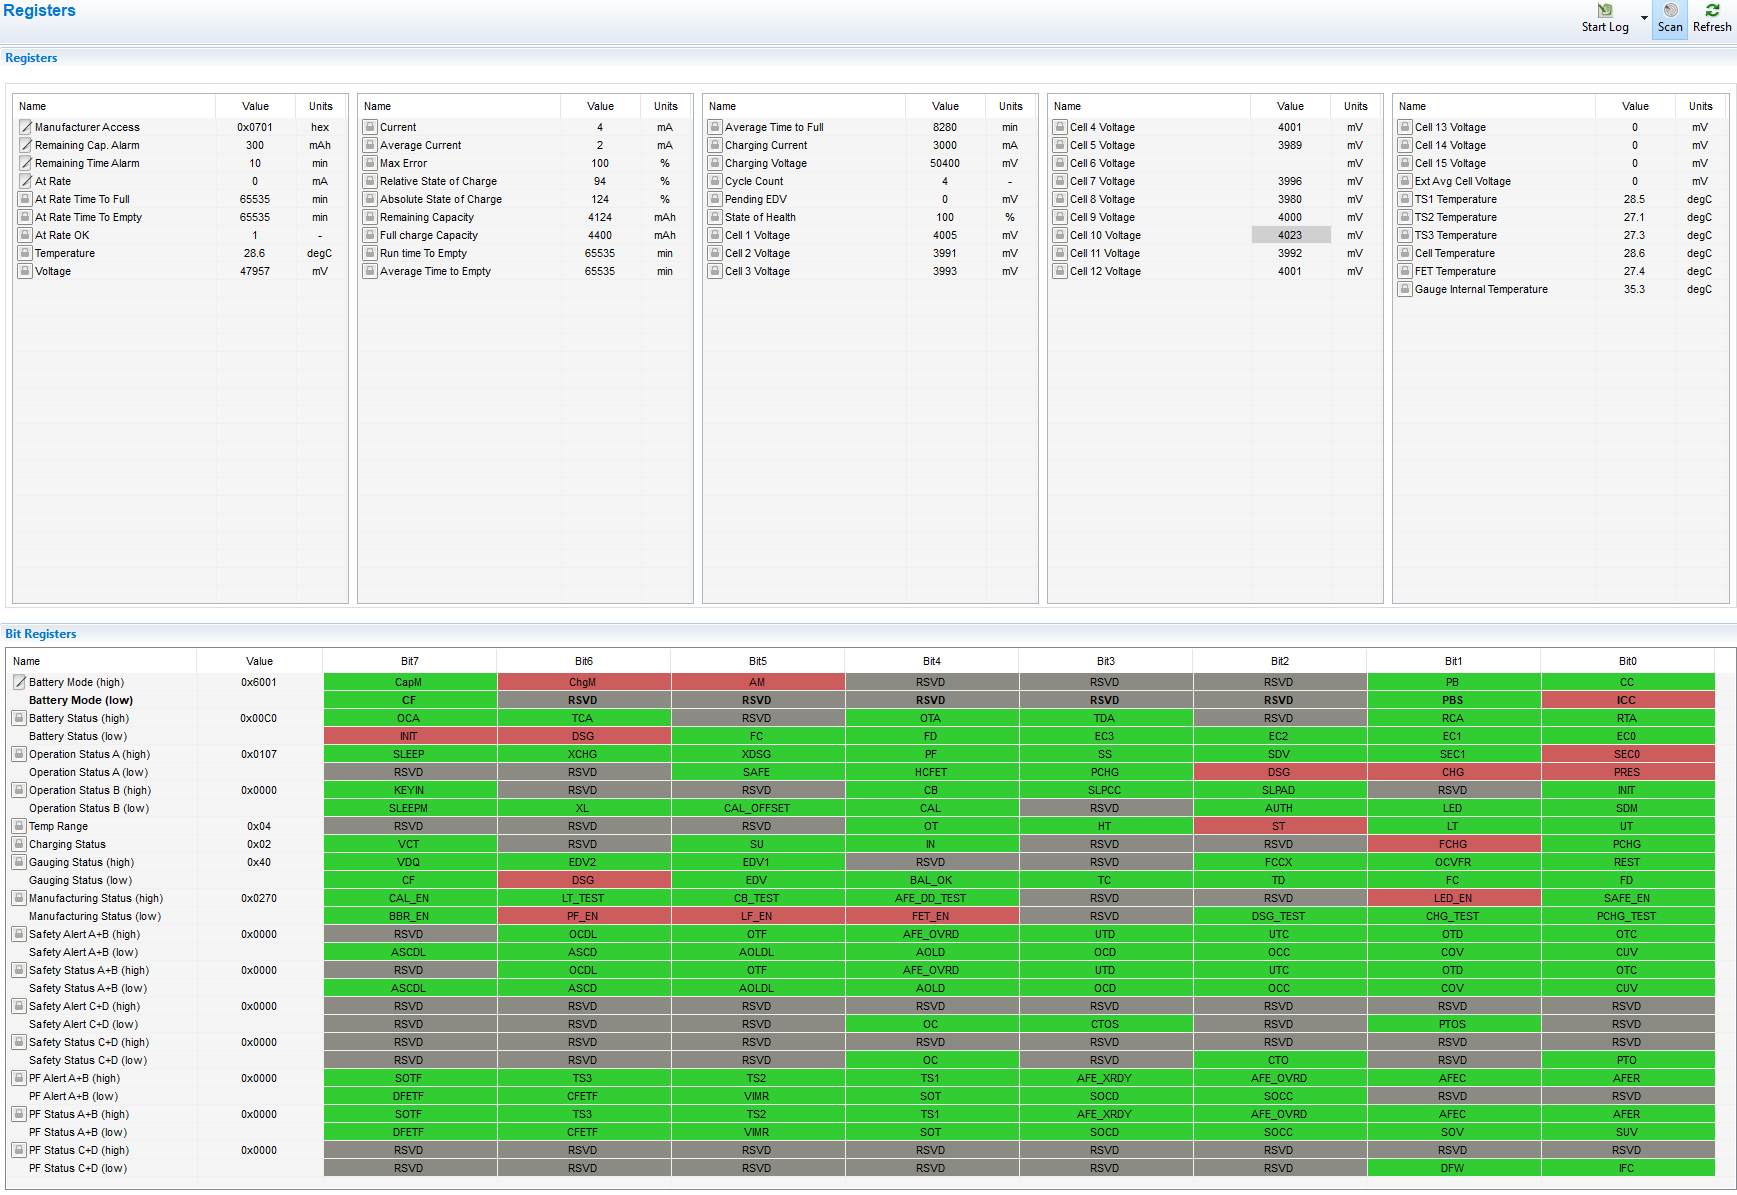Click the Bit Registers section header

41,634
